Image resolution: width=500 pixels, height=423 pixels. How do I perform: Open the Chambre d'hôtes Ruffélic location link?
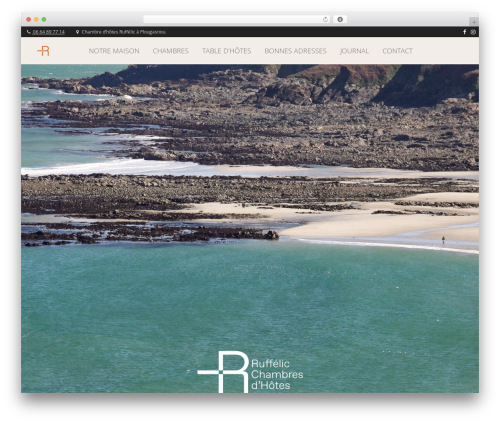[124, 32]
